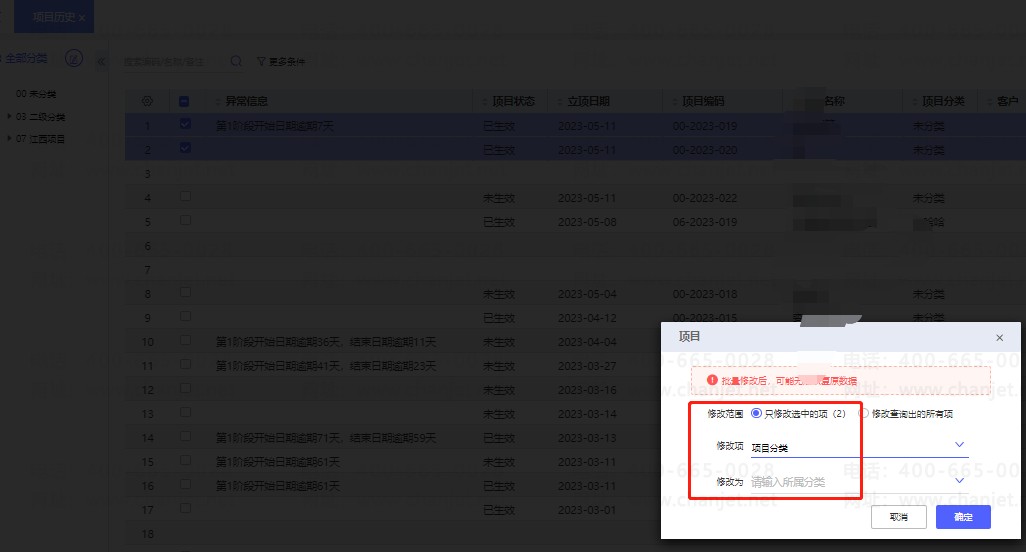Click date cell 2023-03-27
This screenshot has height=552, width=1026.
pyautogui.click(x=587, y=366)
